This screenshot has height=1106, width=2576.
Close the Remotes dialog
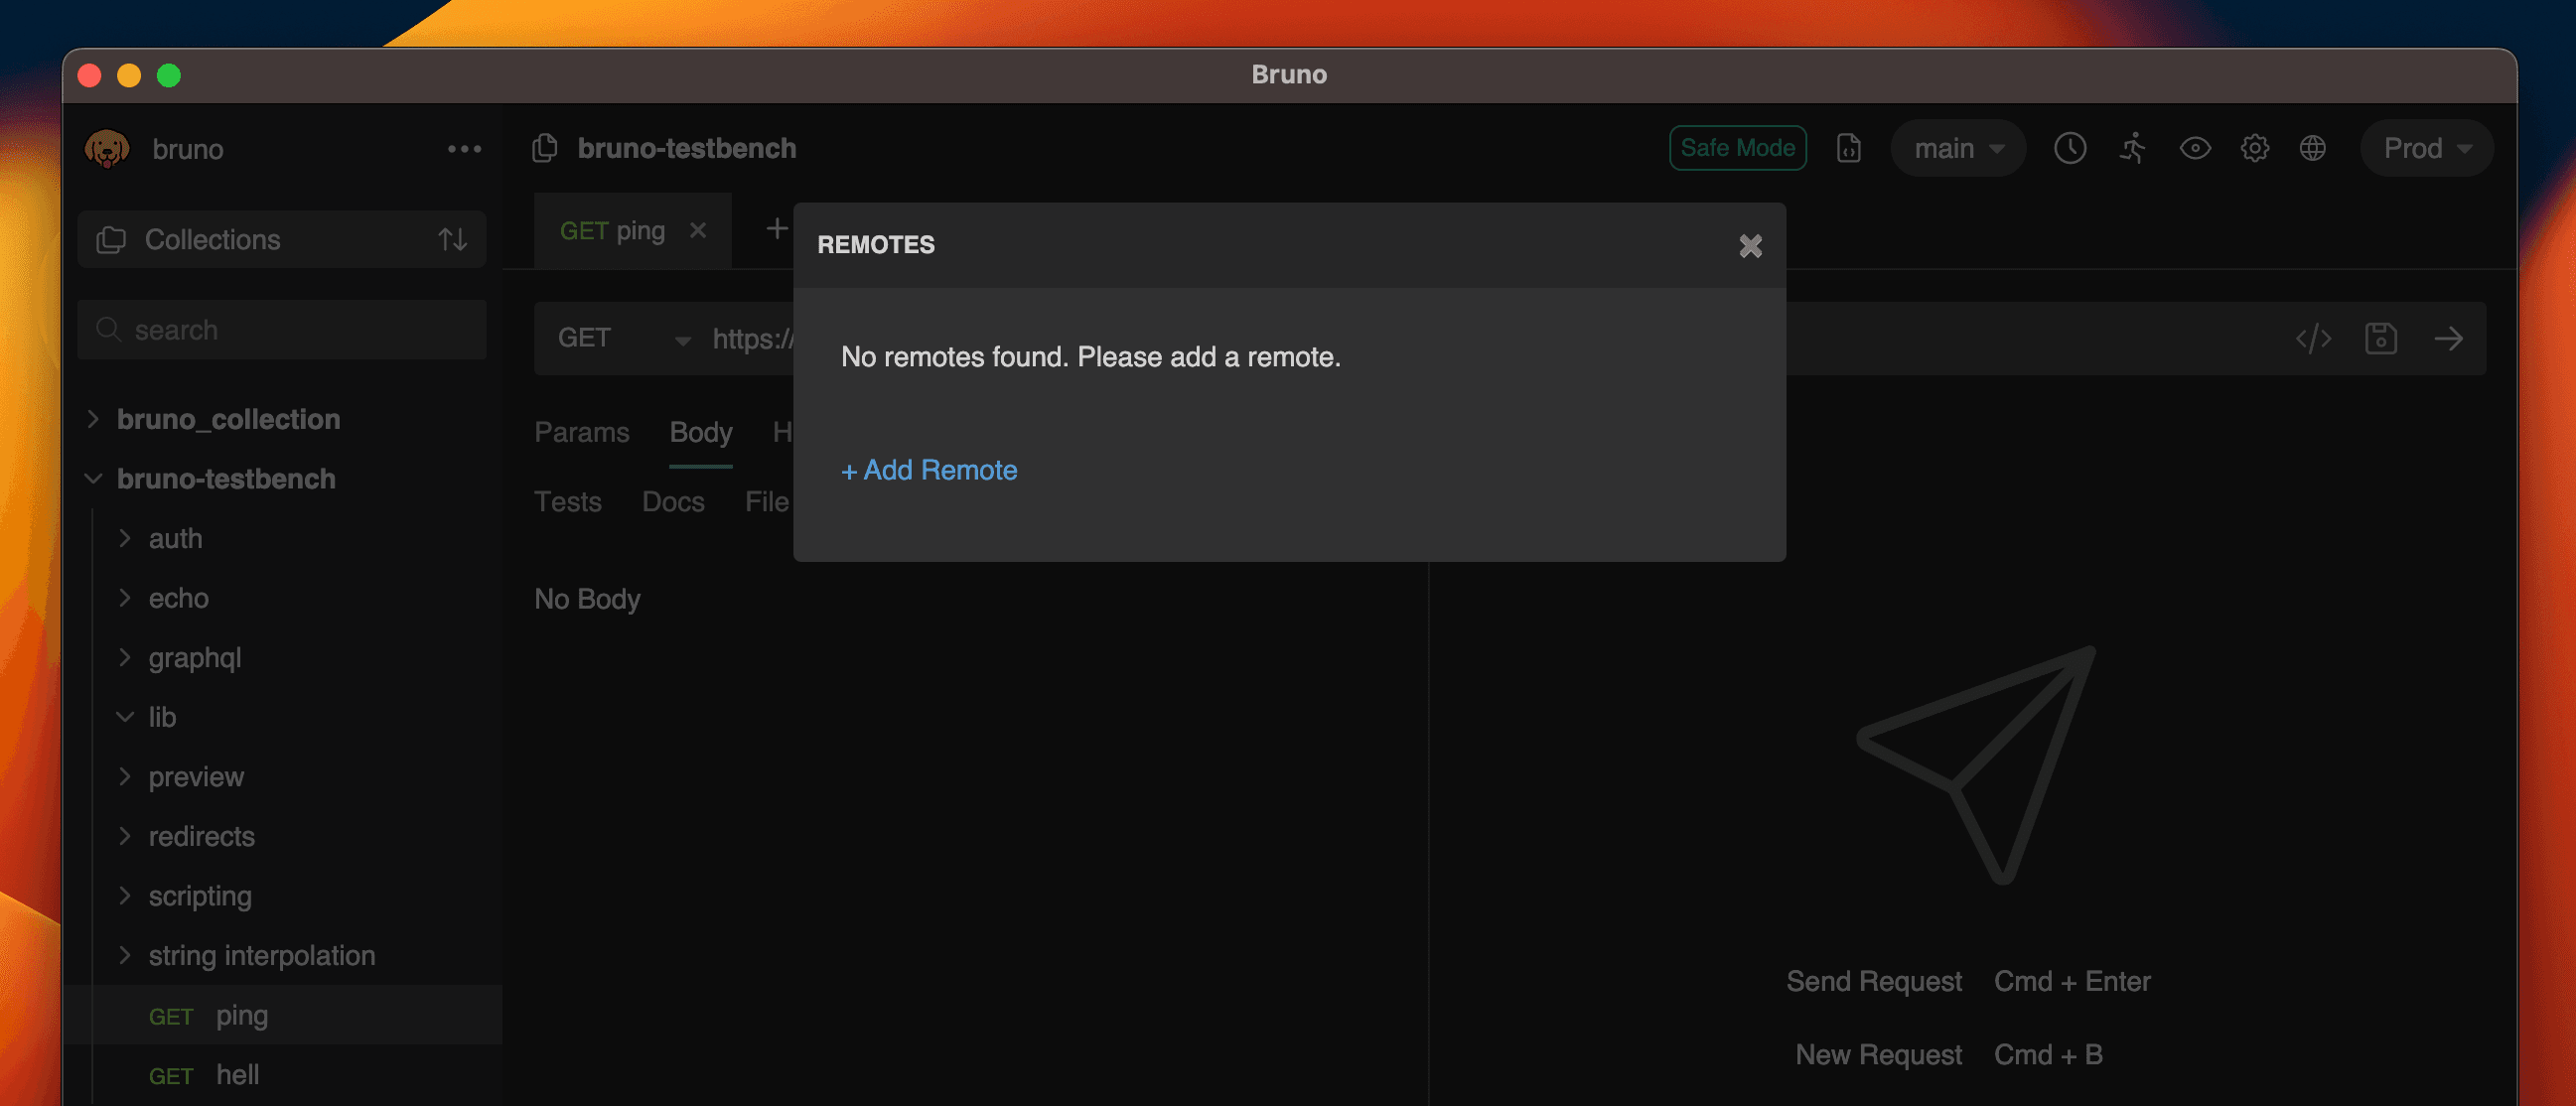coord(1749,246)
